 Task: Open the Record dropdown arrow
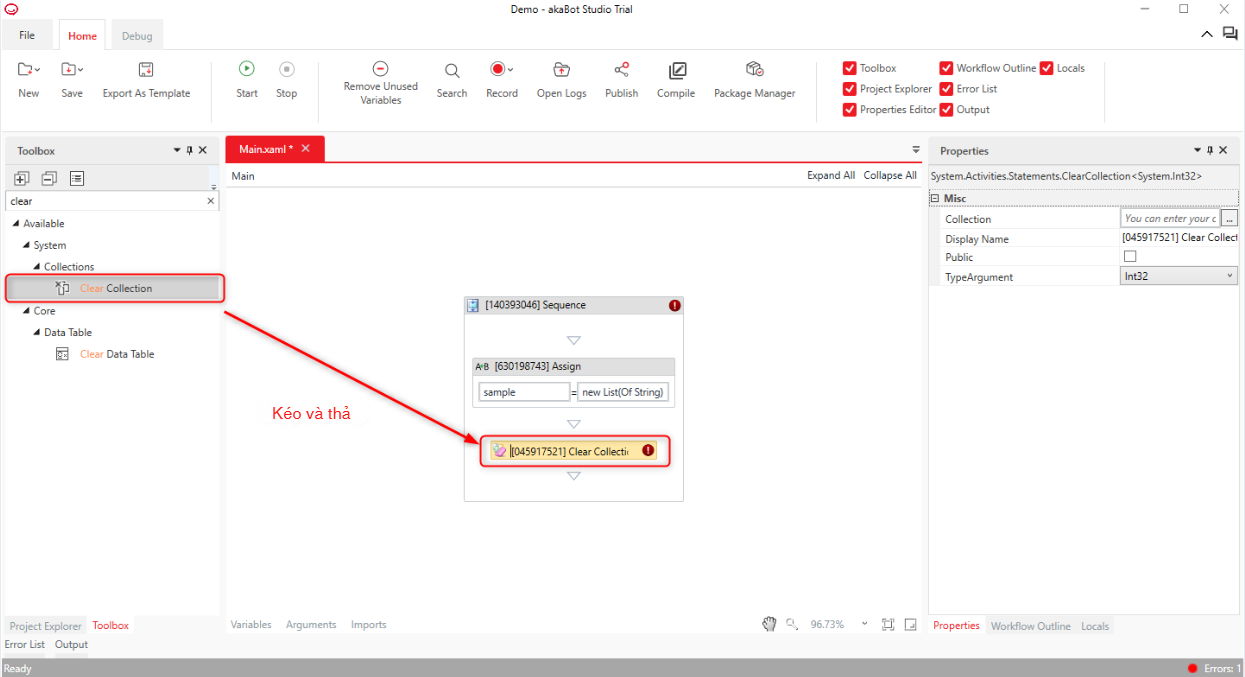pyautogui.click(x=510, y=69)
